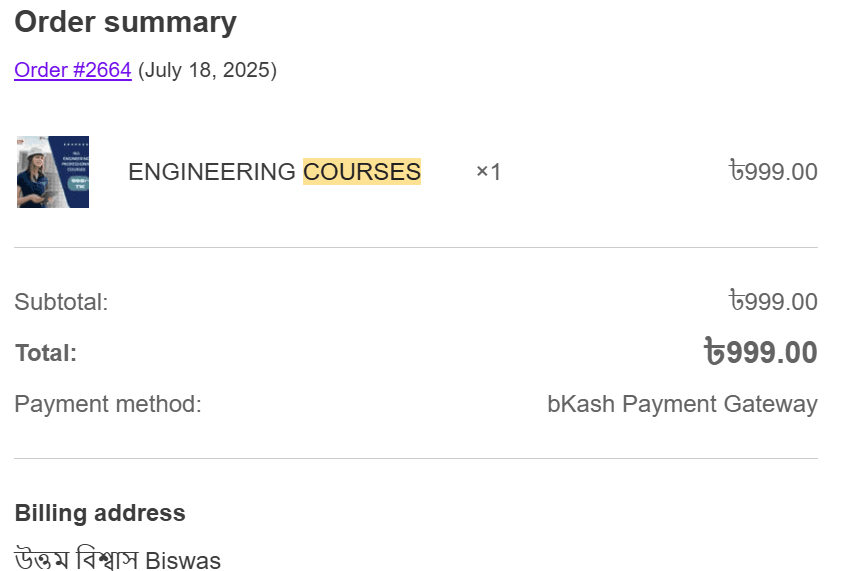Click the Subtotal label

pyautogui.click(x=61, y=302)
